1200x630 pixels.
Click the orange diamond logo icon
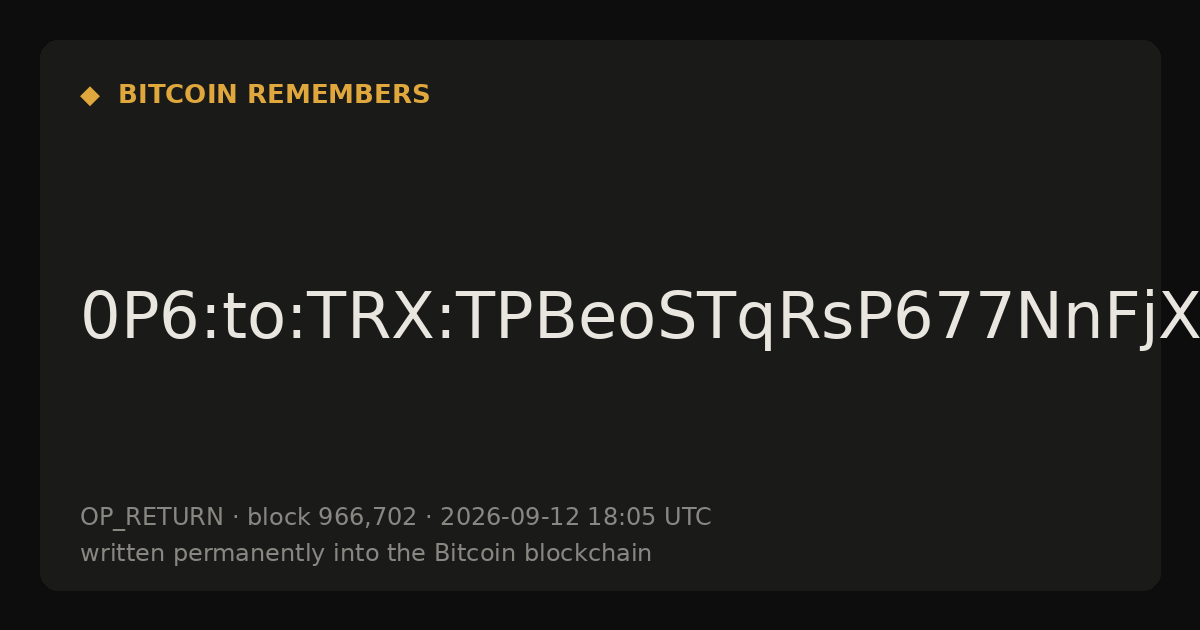click(90, 96)
